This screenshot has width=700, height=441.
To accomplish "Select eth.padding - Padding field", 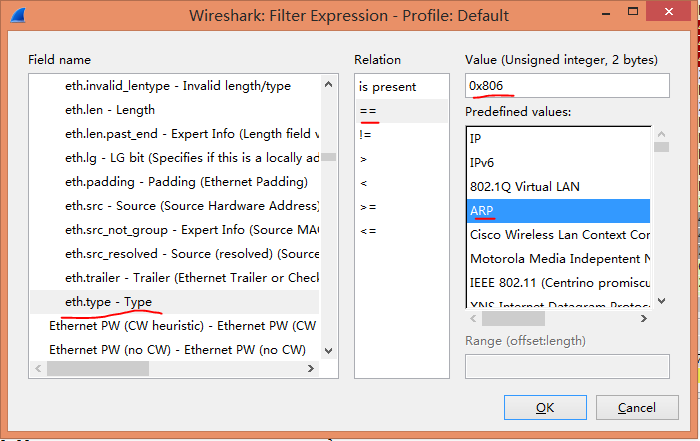I will pos(175,182).
